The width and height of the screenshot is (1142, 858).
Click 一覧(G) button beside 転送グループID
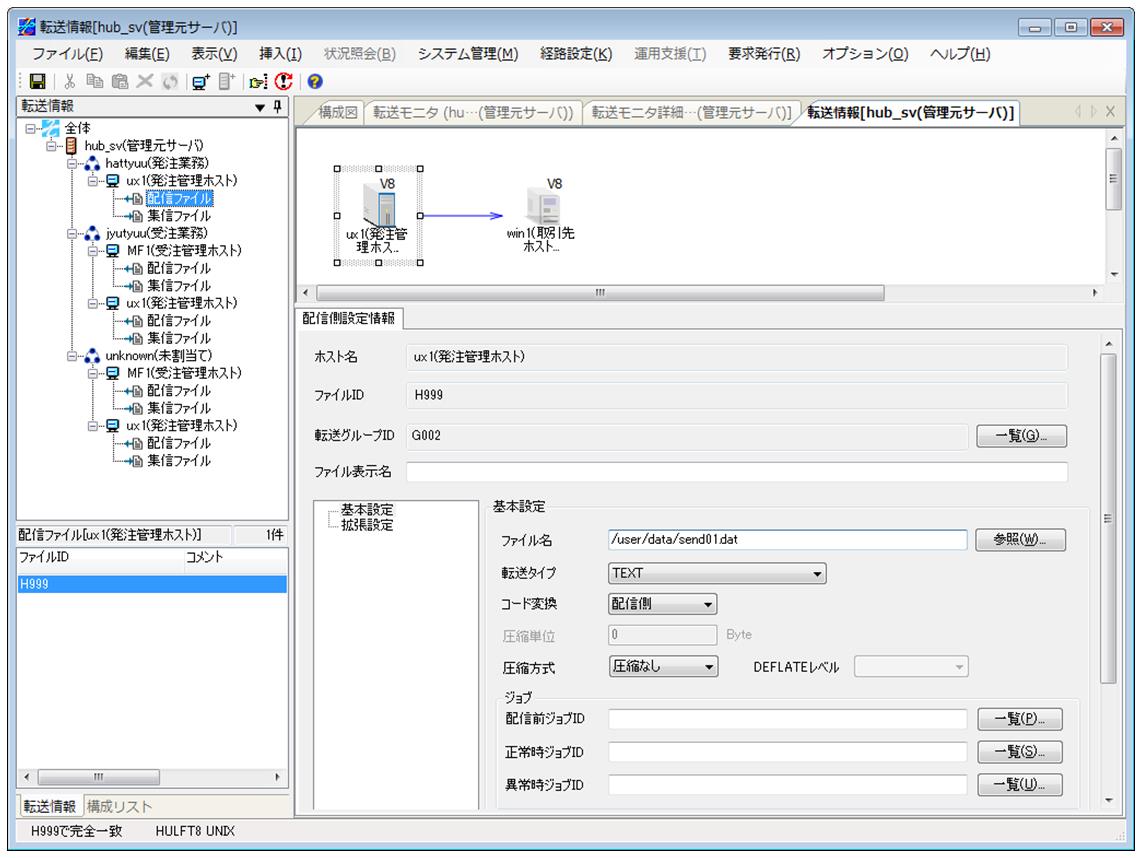1021,436
